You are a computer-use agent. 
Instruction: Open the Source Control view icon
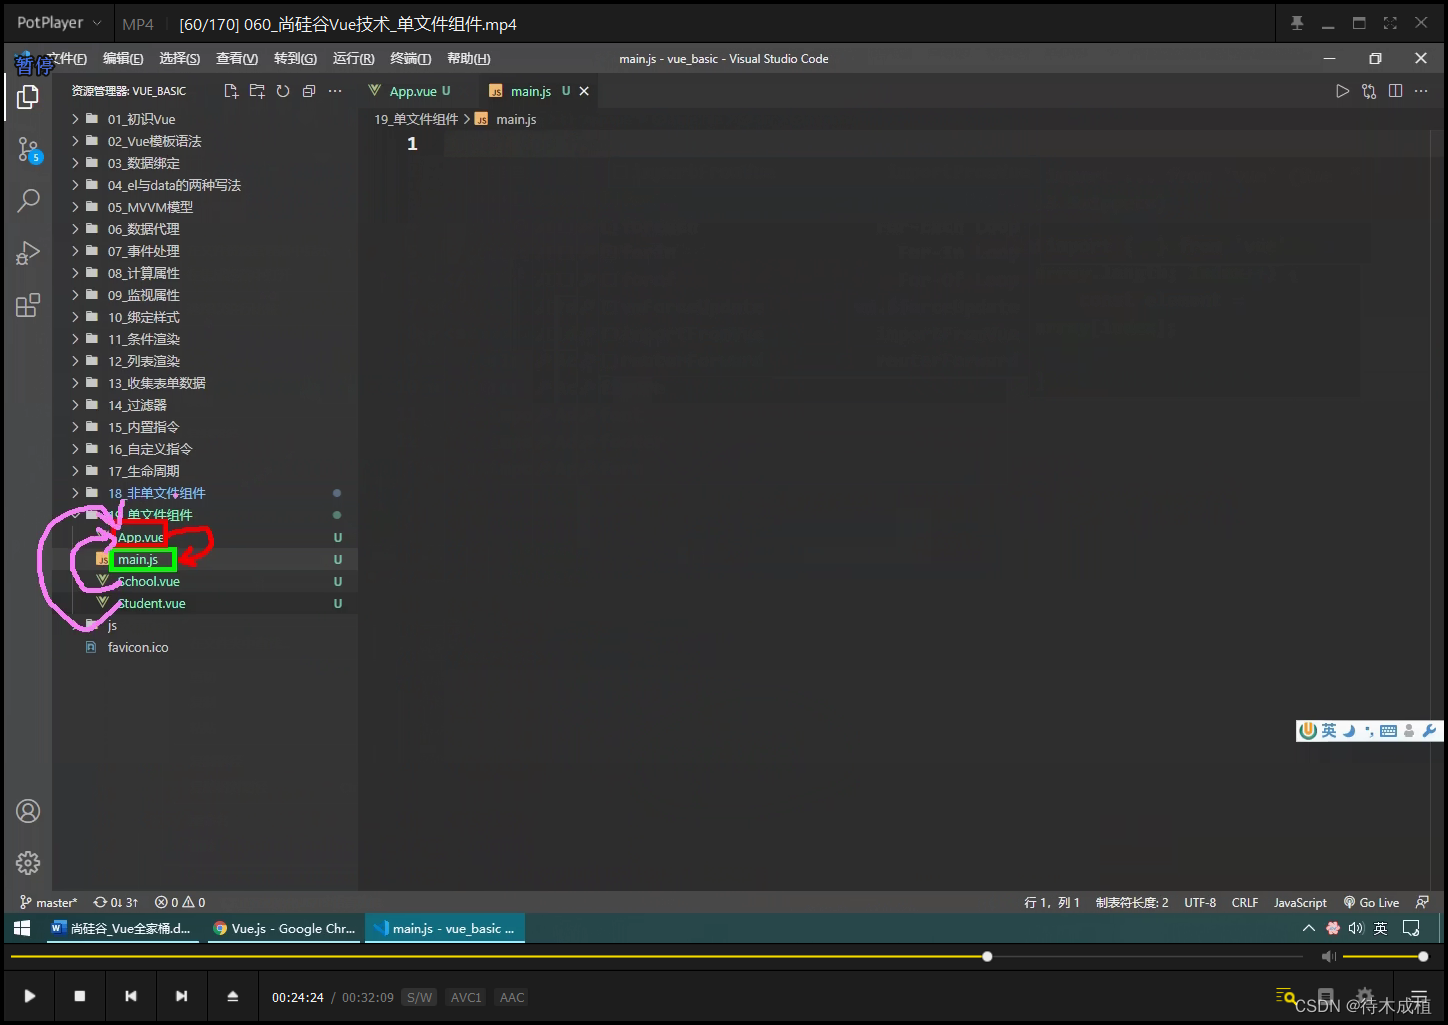[28, 150]
